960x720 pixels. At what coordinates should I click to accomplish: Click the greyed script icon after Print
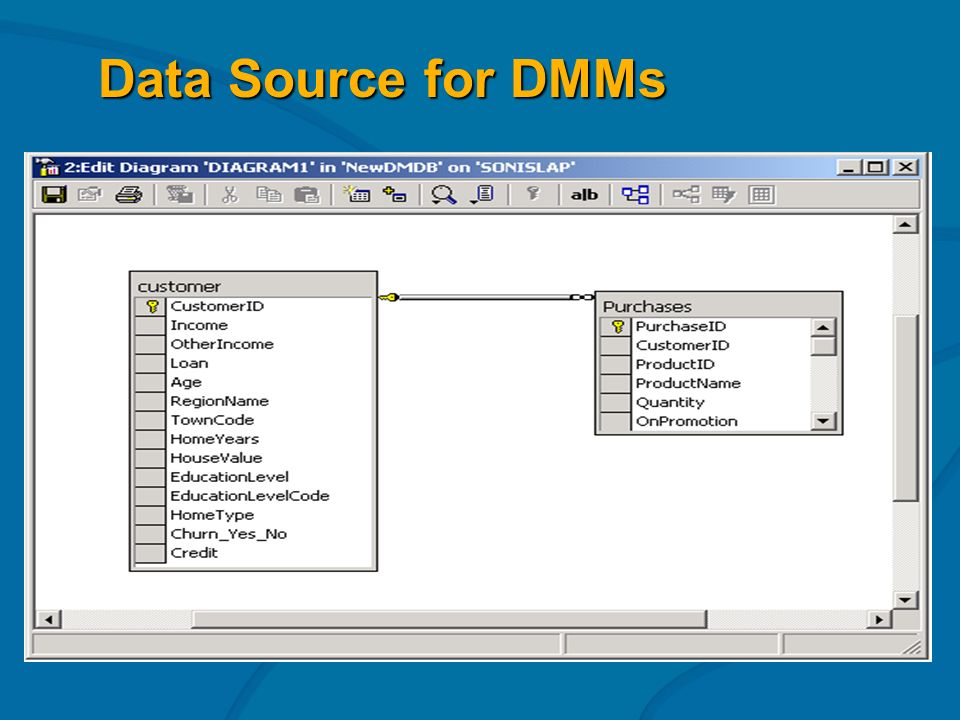(180, 195)
